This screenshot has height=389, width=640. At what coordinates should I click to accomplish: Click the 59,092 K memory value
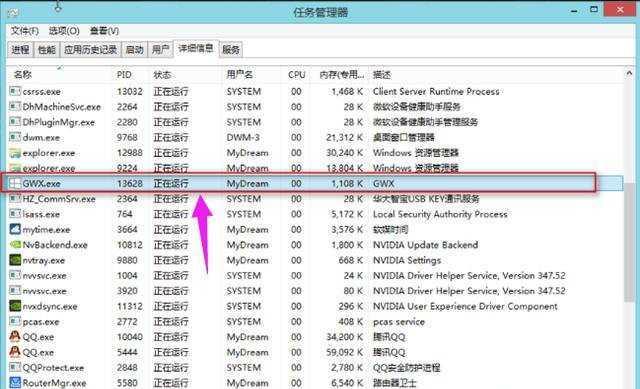pos(344,352)
